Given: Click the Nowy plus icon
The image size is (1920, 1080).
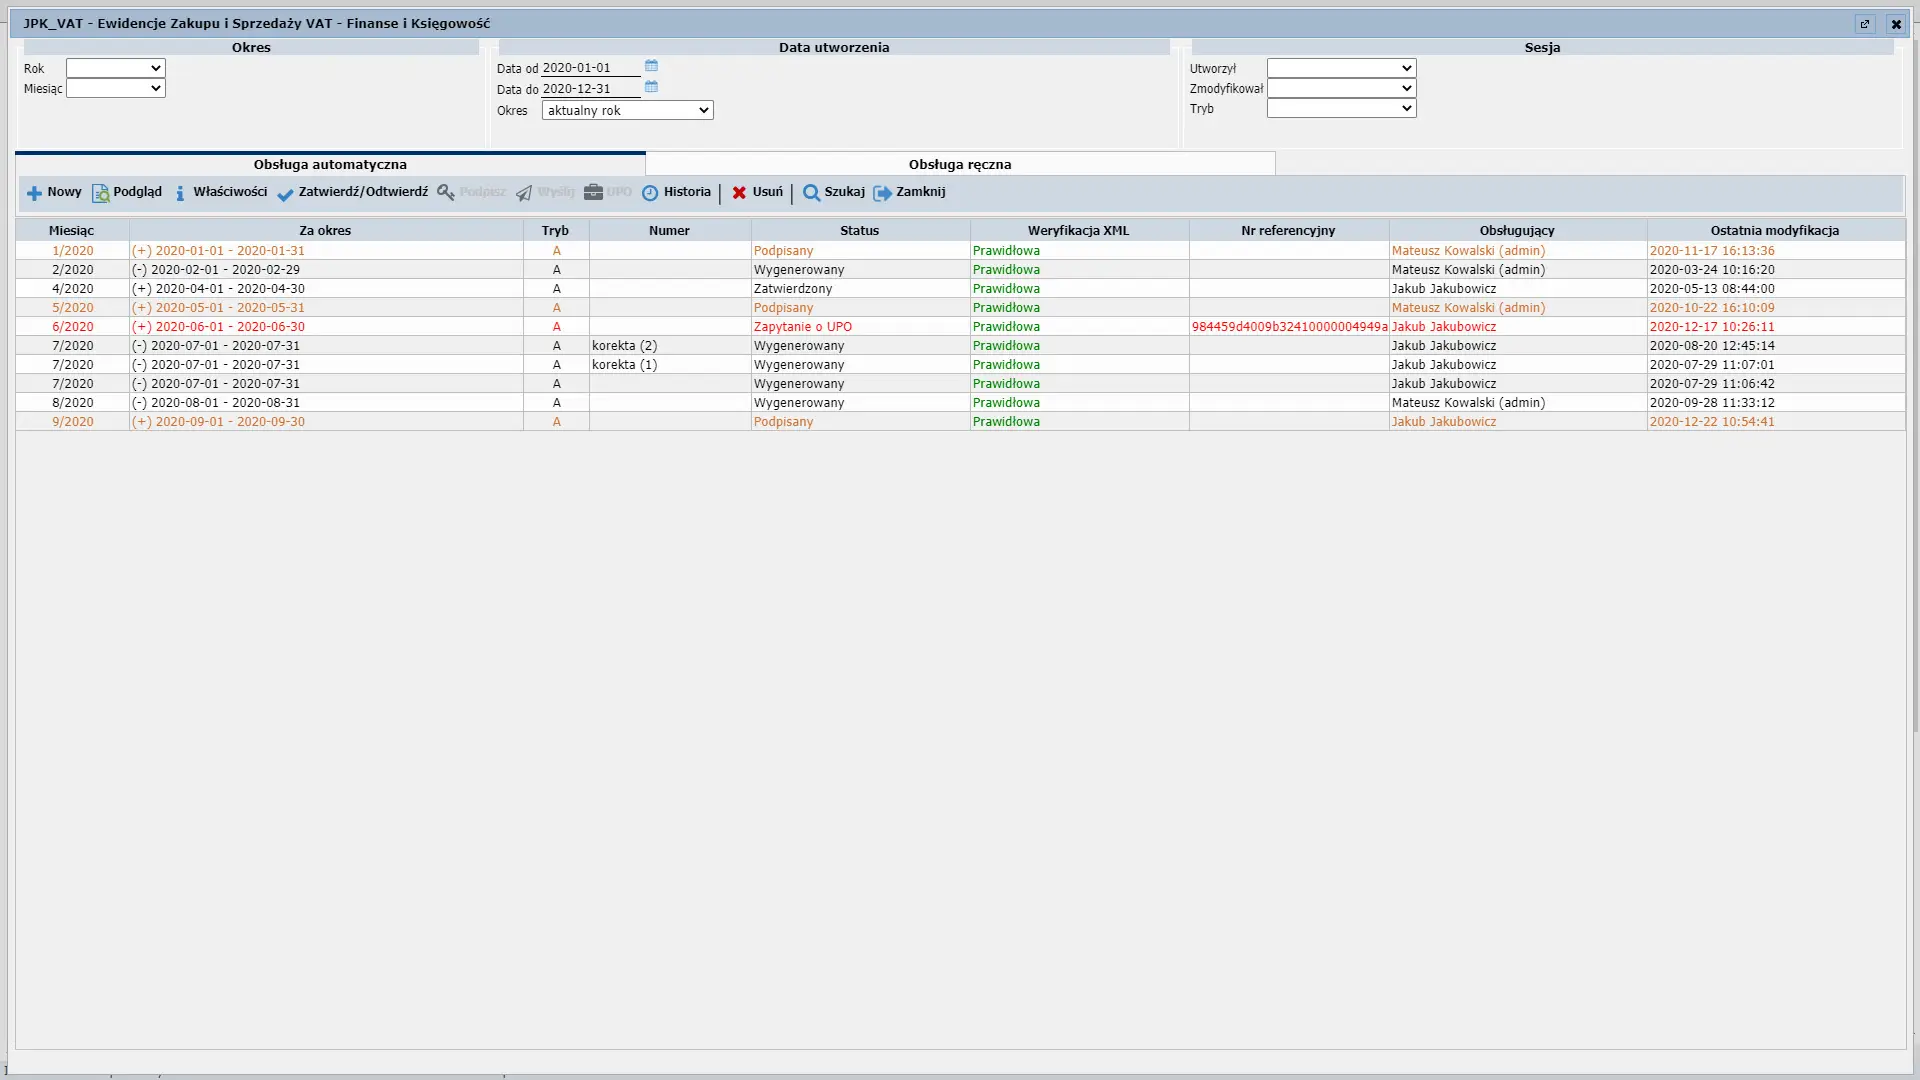Looking at the screenshot, I should click(34, 193).
